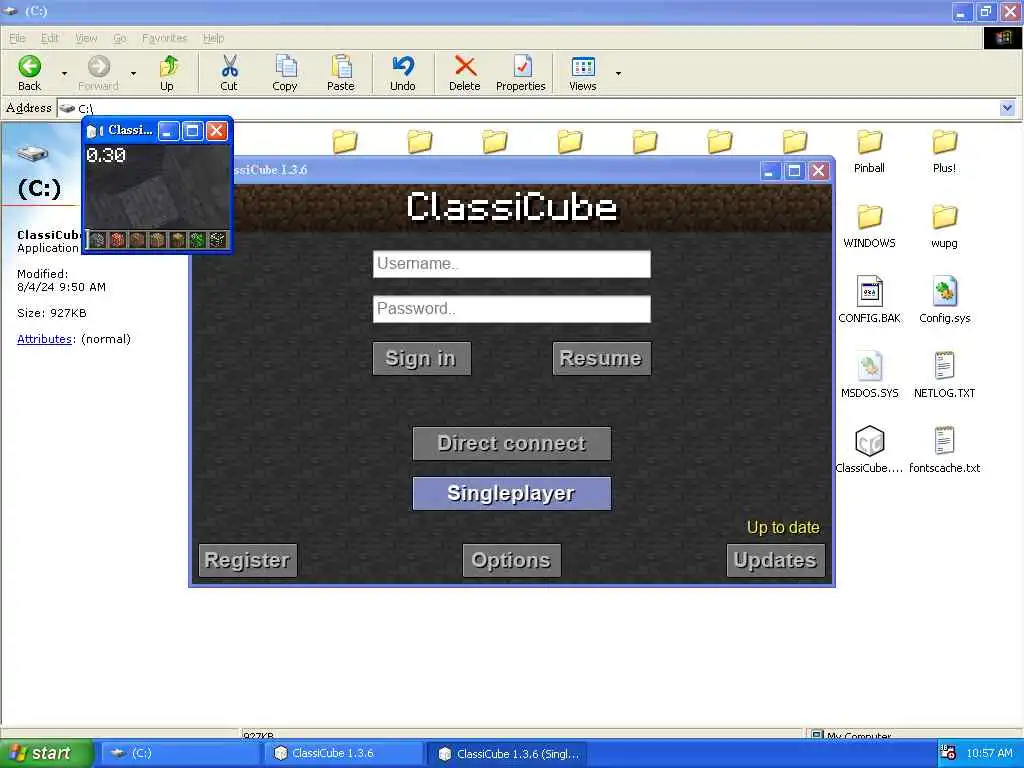Click the Paste clipboard icon
The image size is (1024, 768).
(342, 66)
